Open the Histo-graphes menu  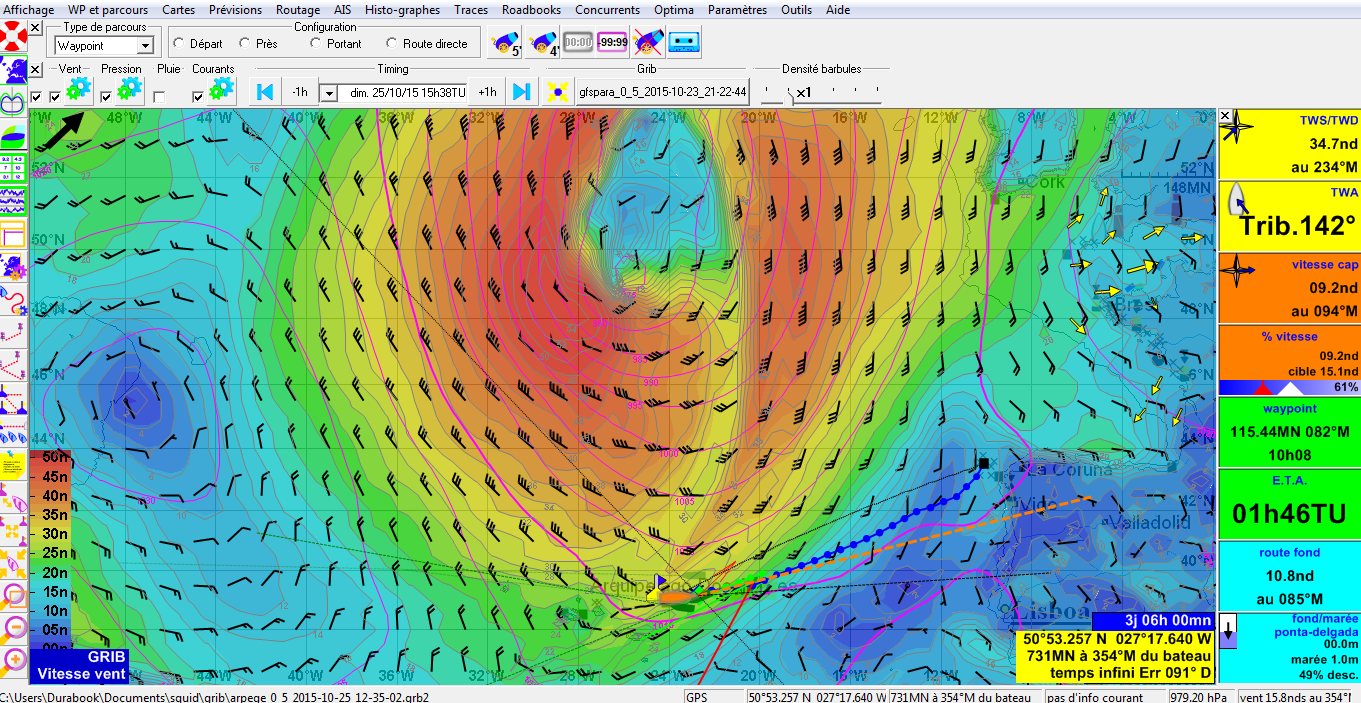pos(402,10)
